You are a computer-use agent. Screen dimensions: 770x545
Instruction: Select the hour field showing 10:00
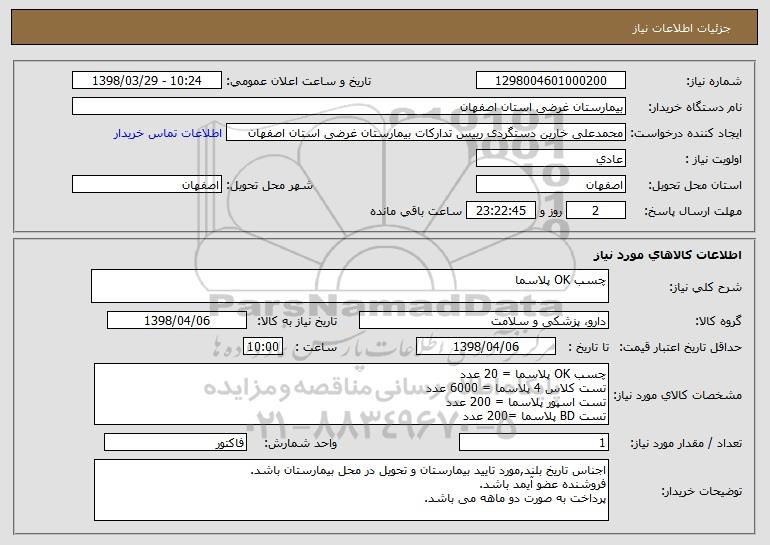tap(263, 347)
